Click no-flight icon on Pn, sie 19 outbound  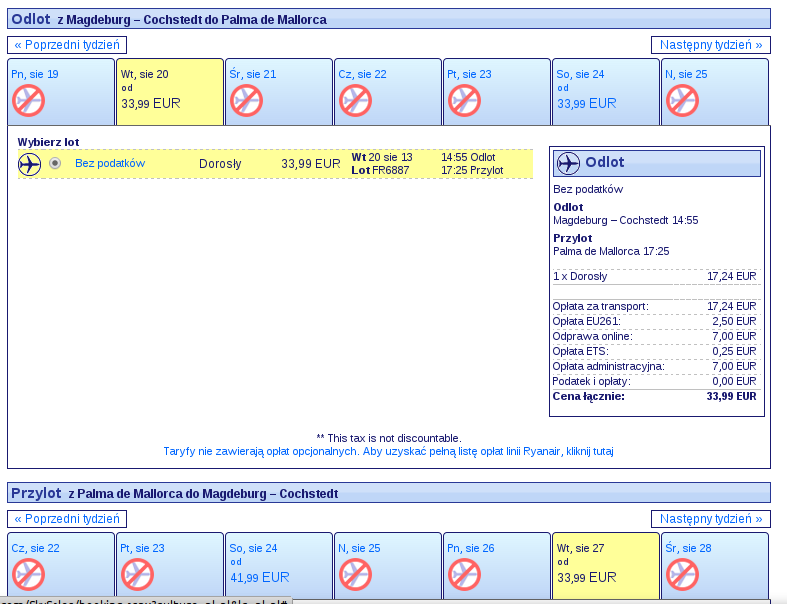(x=29, y=100)
